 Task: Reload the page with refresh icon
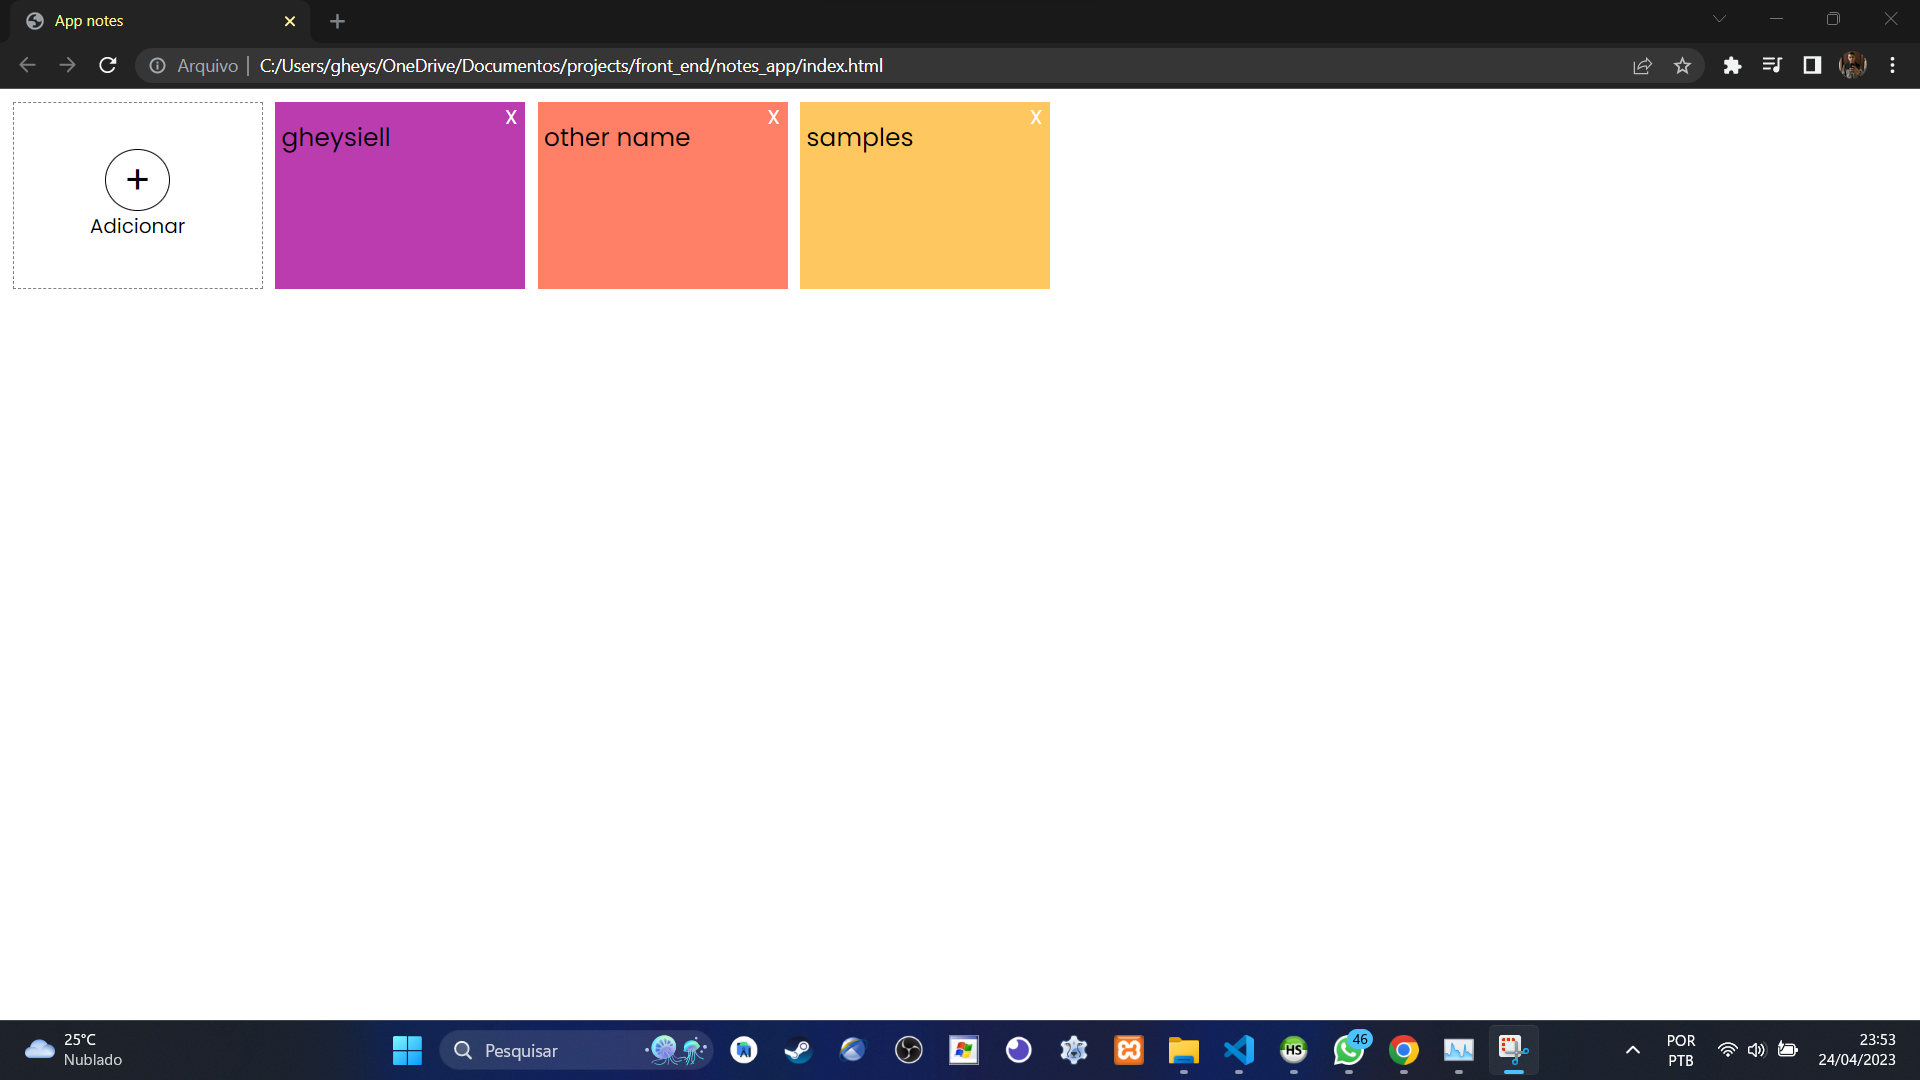pos(108,66)
